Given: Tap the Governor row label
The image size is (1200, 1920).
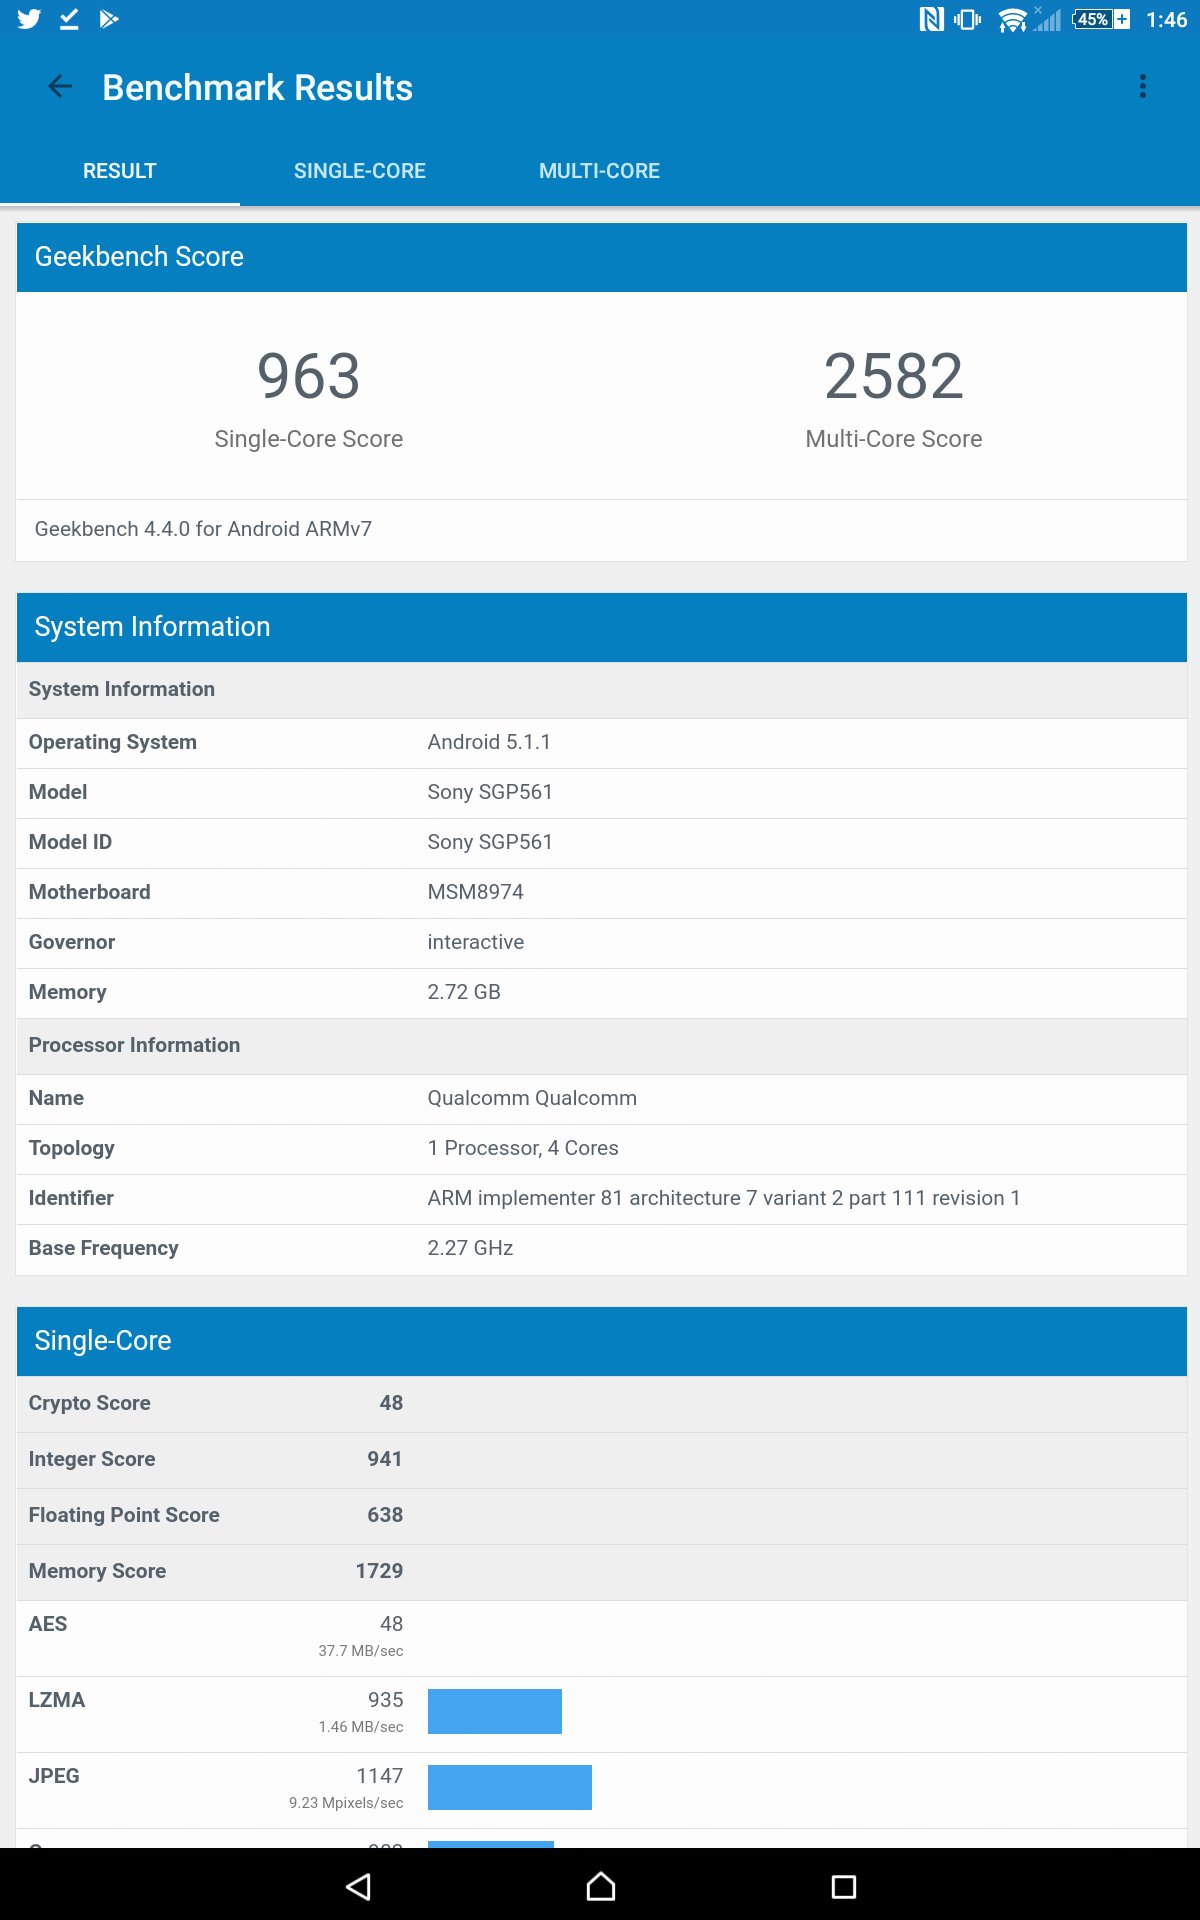Looking at the screenshot, I should pos(71,942).
